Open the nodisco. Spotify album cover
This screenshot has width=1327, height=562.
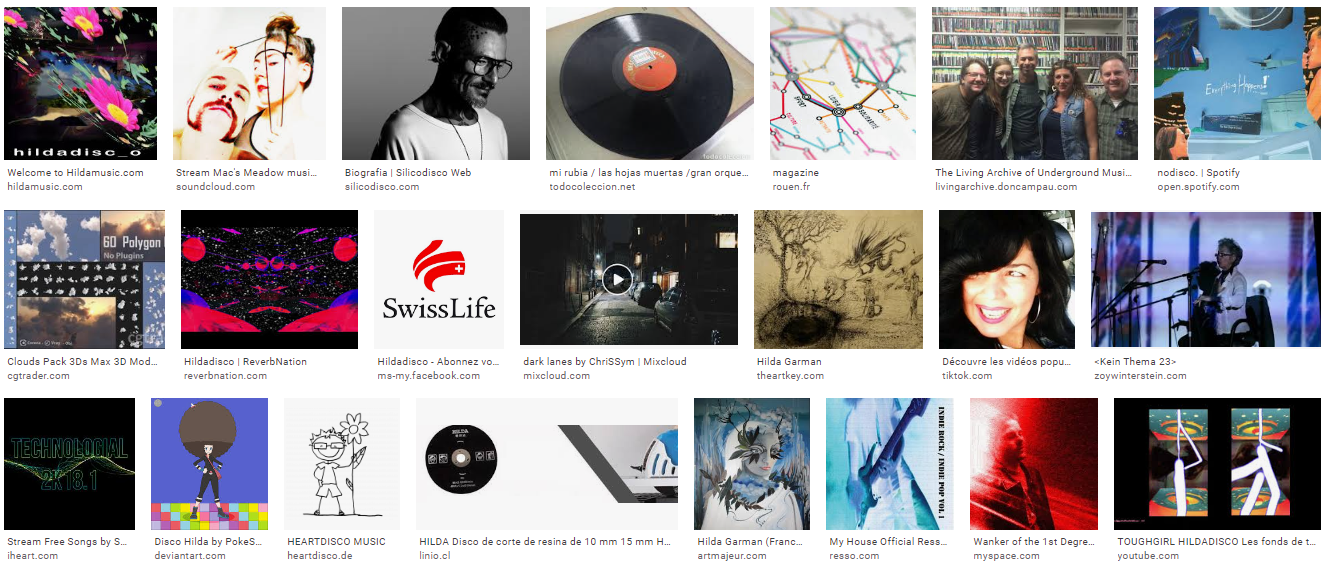(1237, 84)
